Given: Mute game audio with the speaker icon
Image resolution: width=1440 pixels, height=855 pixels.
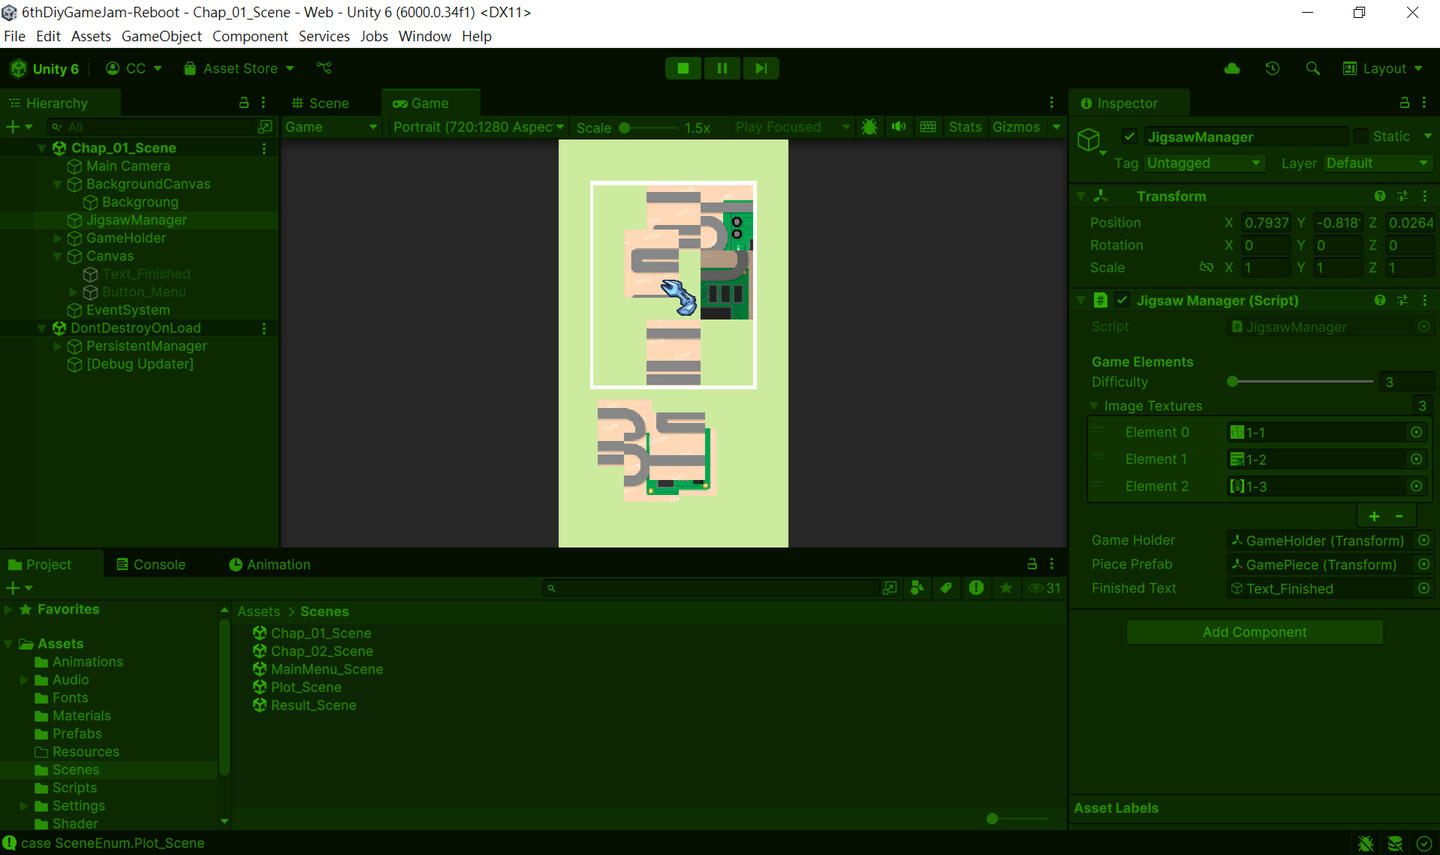Looking at the screenshot, I should (x=899, y=127).
